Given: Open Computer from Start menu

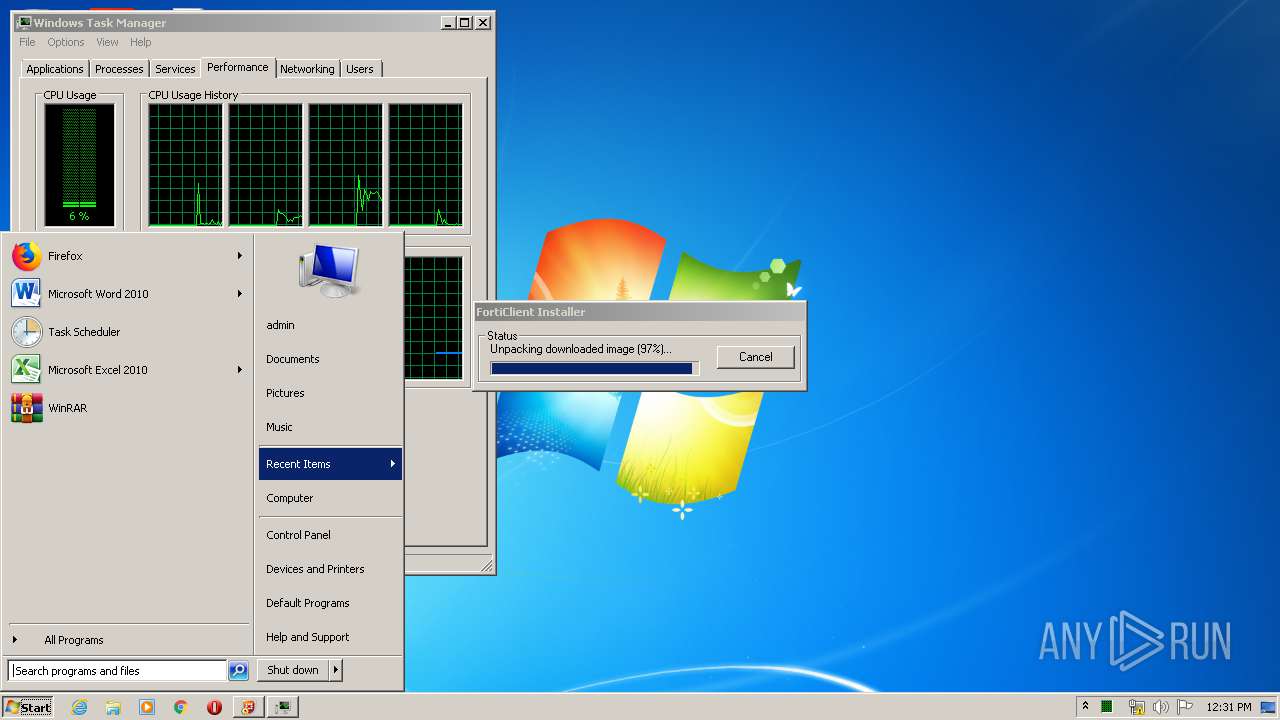Looking at the screenshot, I should [290, 498].
